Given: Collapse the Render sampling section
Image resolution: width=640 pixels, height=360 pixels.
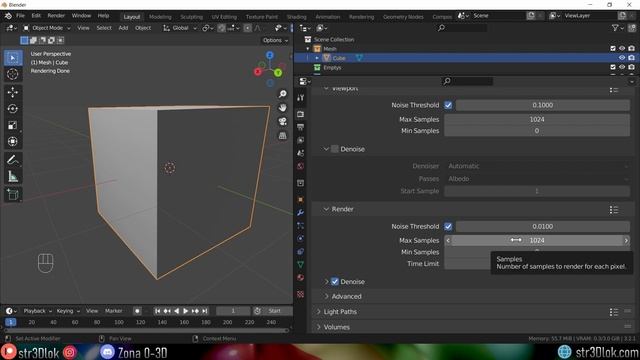Looking at the screenshot, I should pyautogui.click(x=326, y=209).
